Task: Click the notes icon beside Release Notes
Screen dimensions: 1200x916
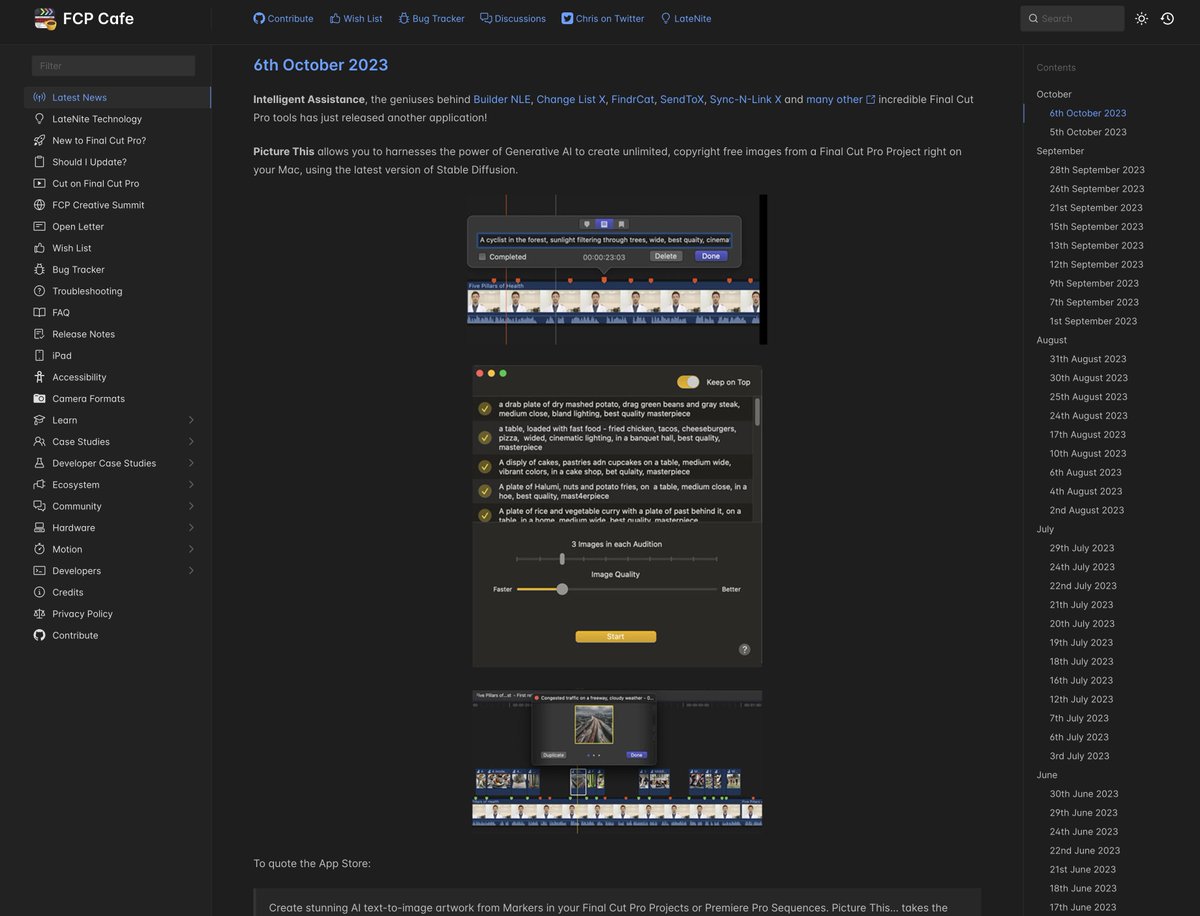Action: click(x=39, y=334)
